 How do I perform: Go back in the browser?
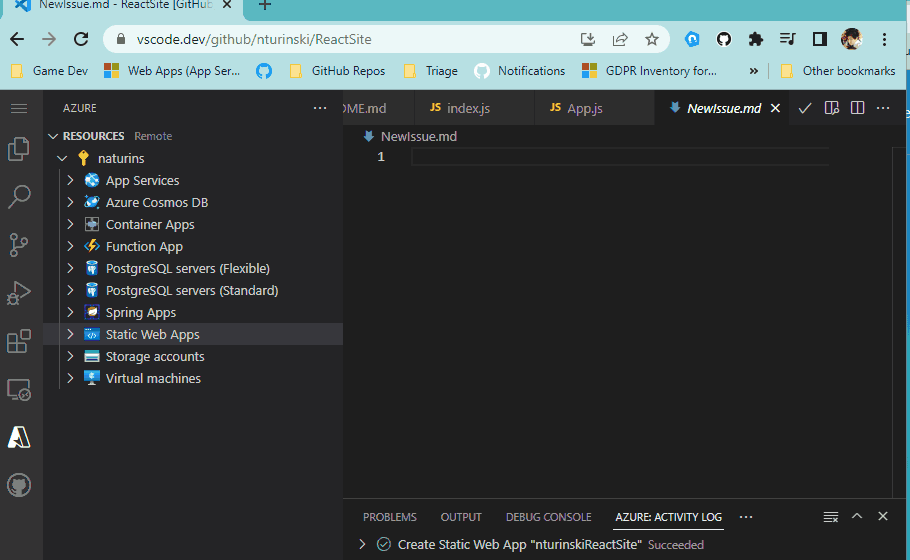[17, 39]
